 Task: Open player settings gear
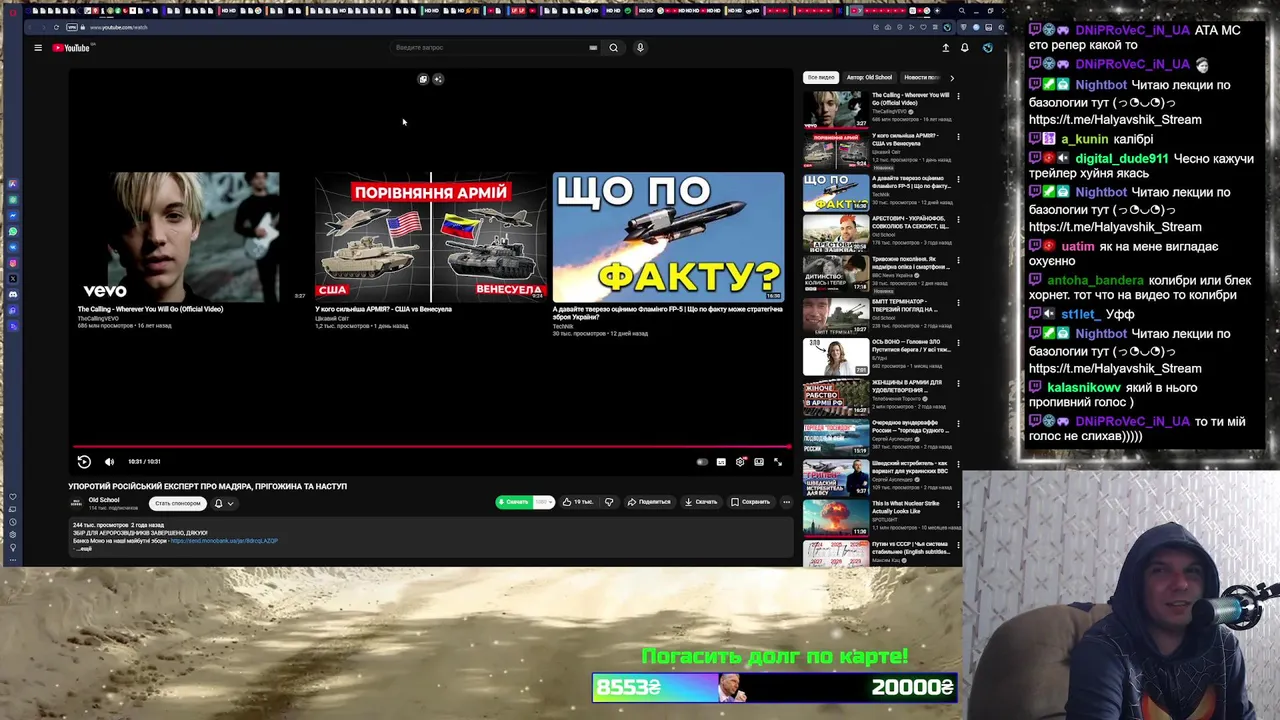point(741,462)
